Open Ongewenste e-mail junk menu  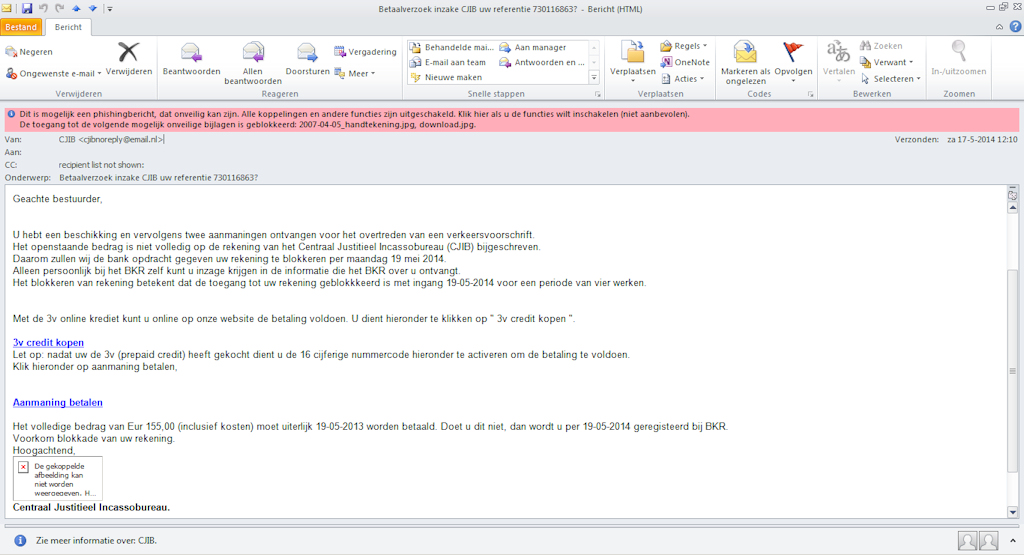pyautogui.click(x=54, y=73)
